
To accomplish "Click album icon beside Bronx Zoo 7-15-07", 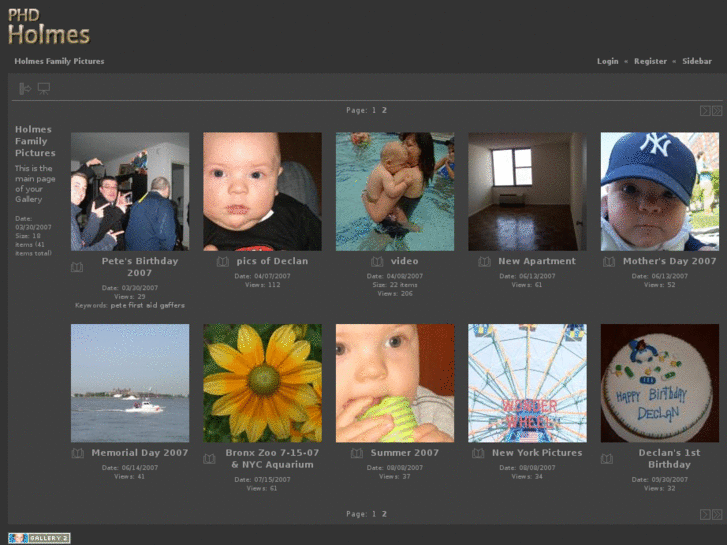I will (209, 459).
